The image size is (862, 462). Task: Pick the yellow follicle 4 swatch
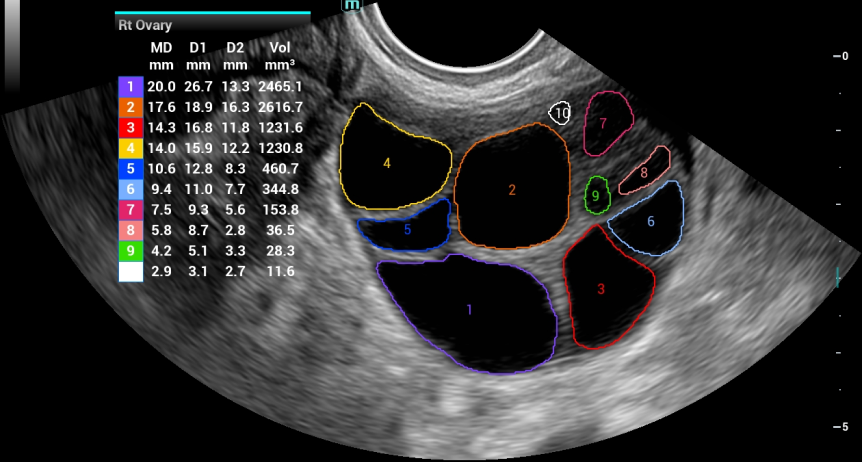tap(130, 149)
